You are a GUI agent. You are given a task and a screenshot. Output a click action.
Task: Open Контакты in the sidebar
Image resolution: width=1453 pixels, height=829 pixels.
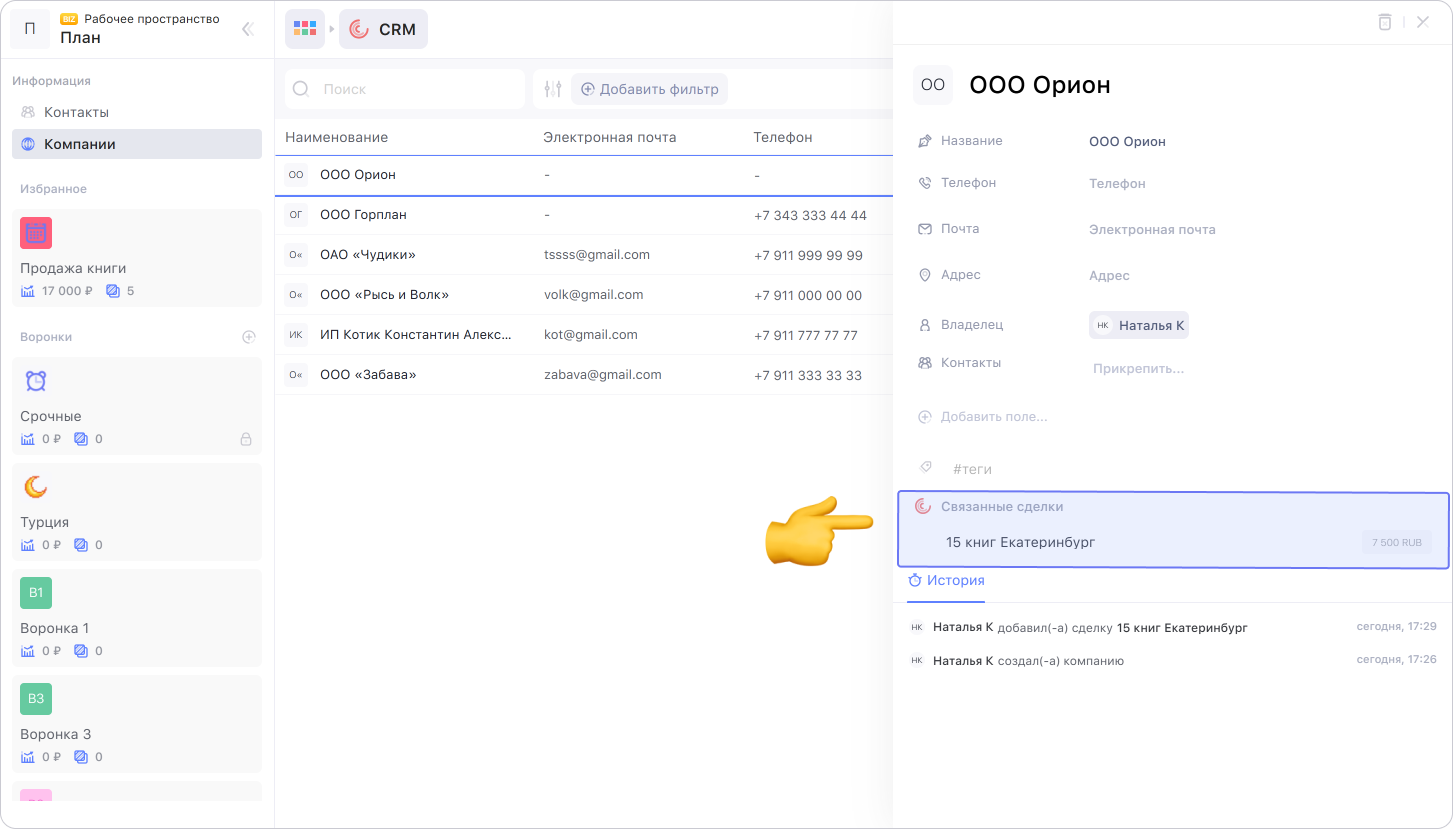(76, 112)
